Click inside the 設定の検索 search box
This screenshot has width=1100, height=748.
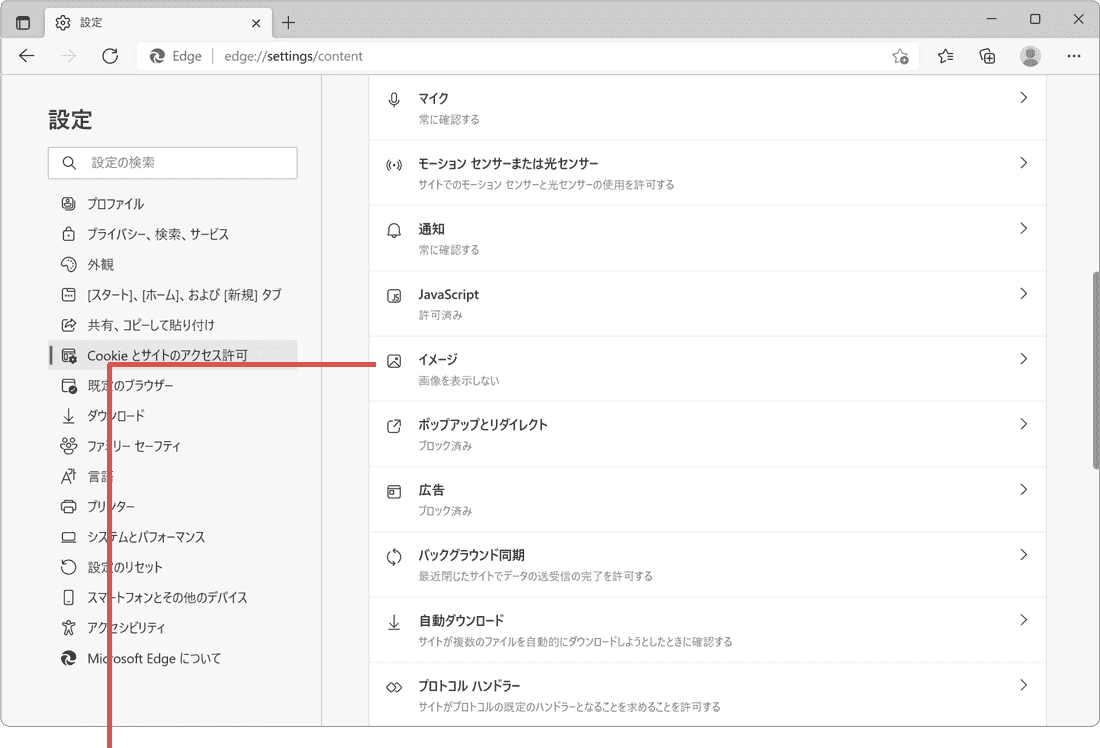[x=172, y=163]
